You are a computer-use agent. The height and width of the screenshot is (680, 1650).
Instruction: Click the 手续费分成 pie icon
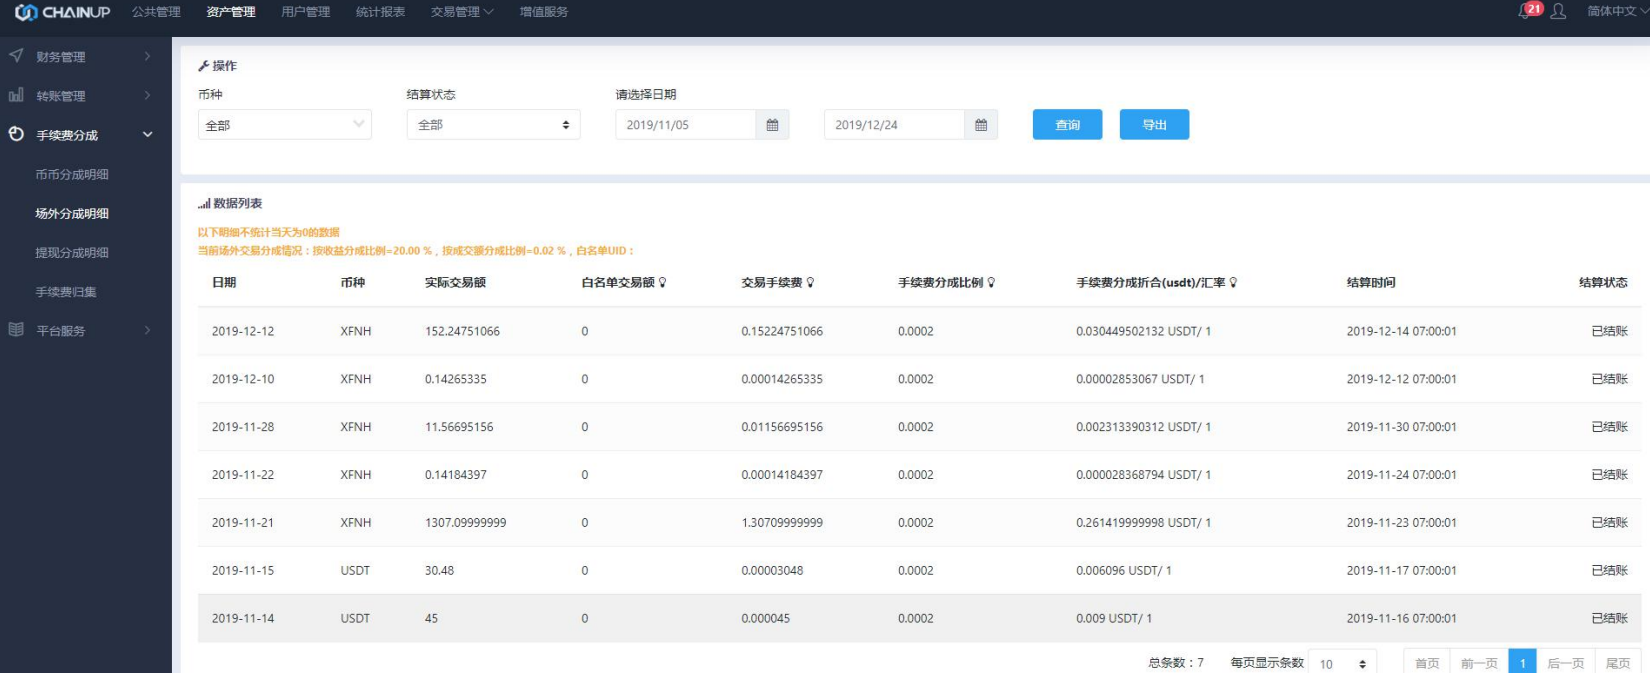(16, 134)
